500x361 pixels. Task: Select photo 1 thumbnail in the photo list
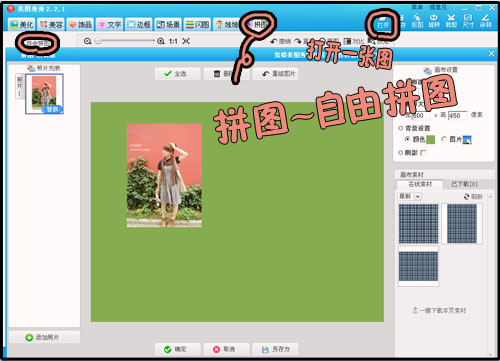point(44,94)
